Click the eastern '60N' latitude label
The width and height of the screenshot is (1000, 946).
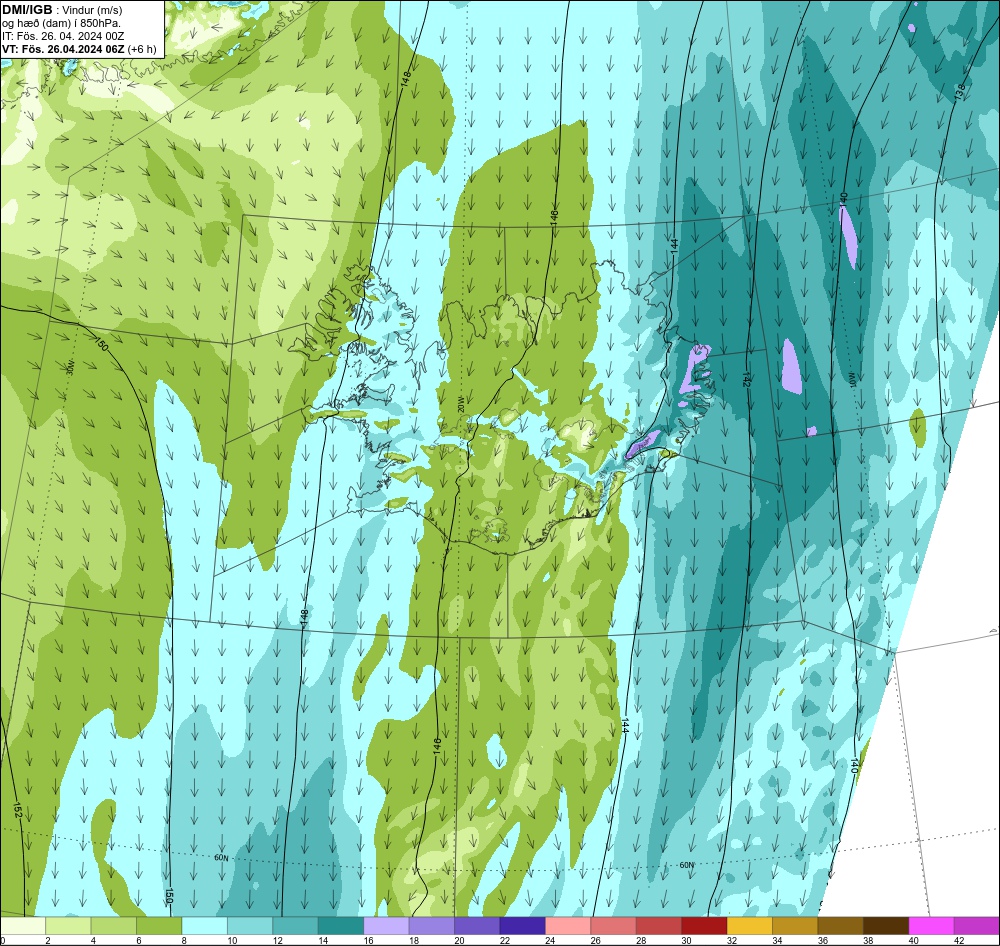[x=686, y=865]
